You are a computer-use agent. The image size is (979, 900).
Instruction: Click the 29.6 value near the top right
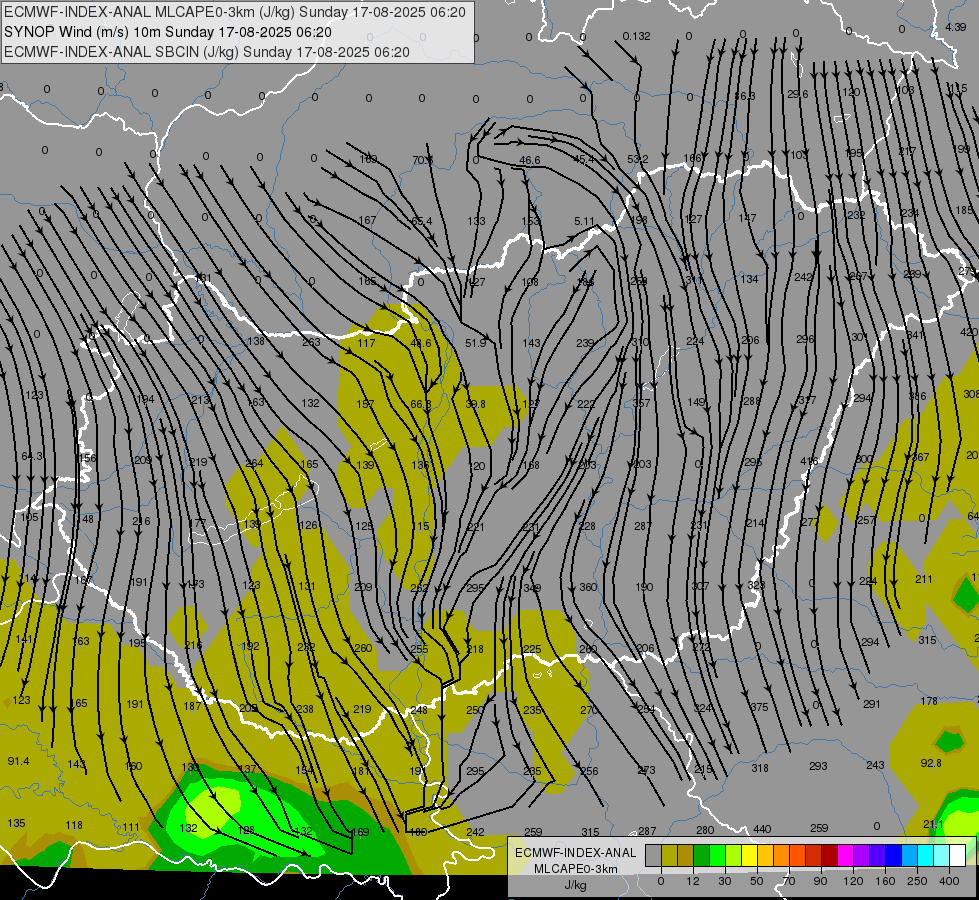coord(797,94)
